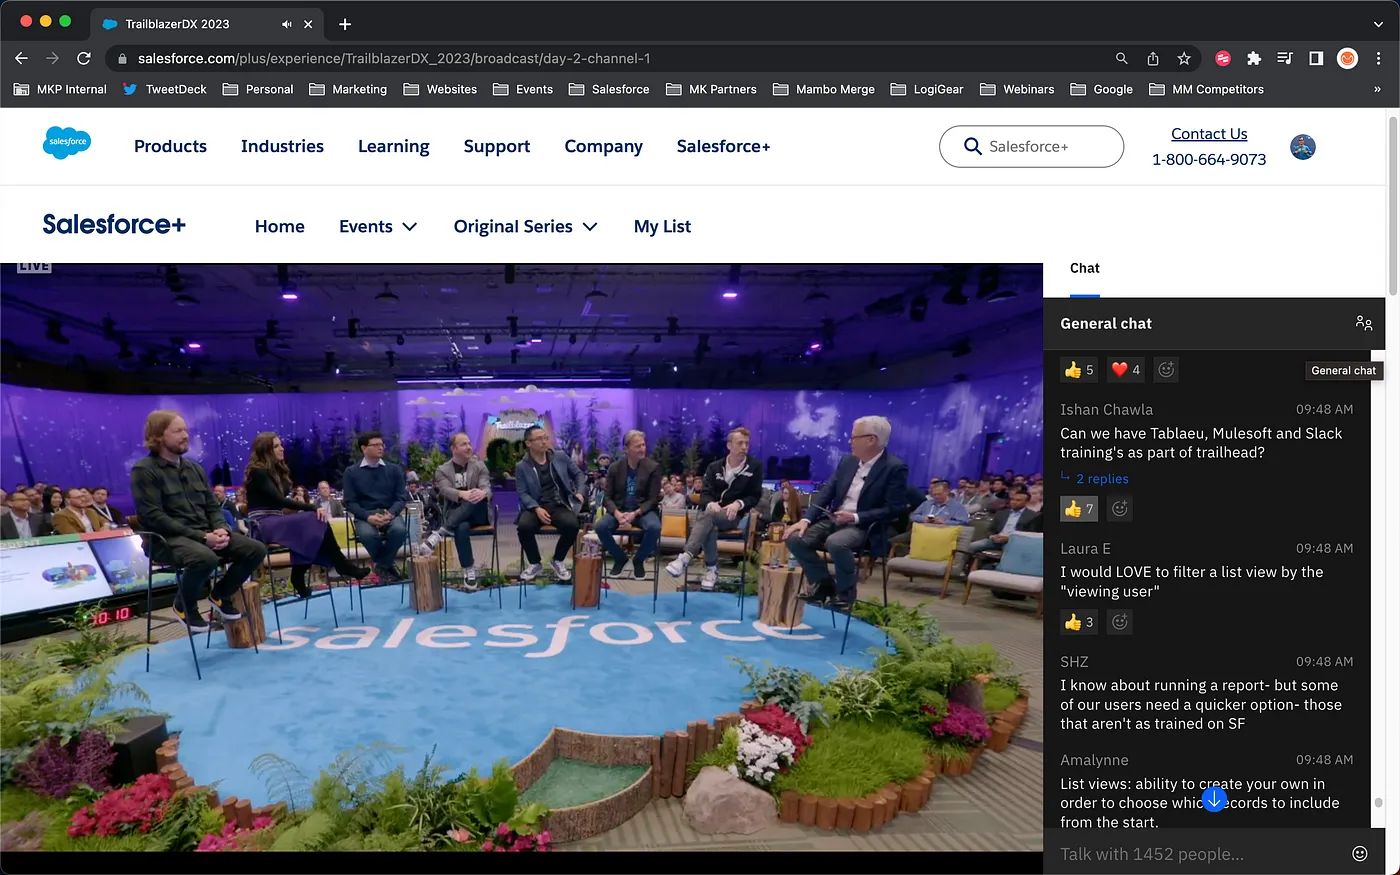Open the Webinars bookmarks folder
Image resolution: width=1400 pixels, height=875 pixels.
1017,89
